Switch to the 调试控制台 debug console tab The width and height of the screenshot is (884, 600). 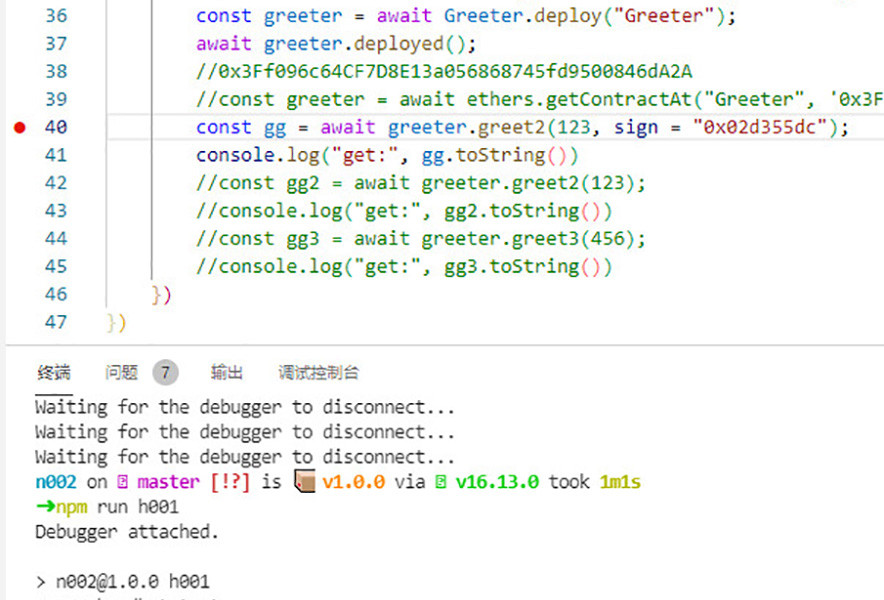click(318, 373)
